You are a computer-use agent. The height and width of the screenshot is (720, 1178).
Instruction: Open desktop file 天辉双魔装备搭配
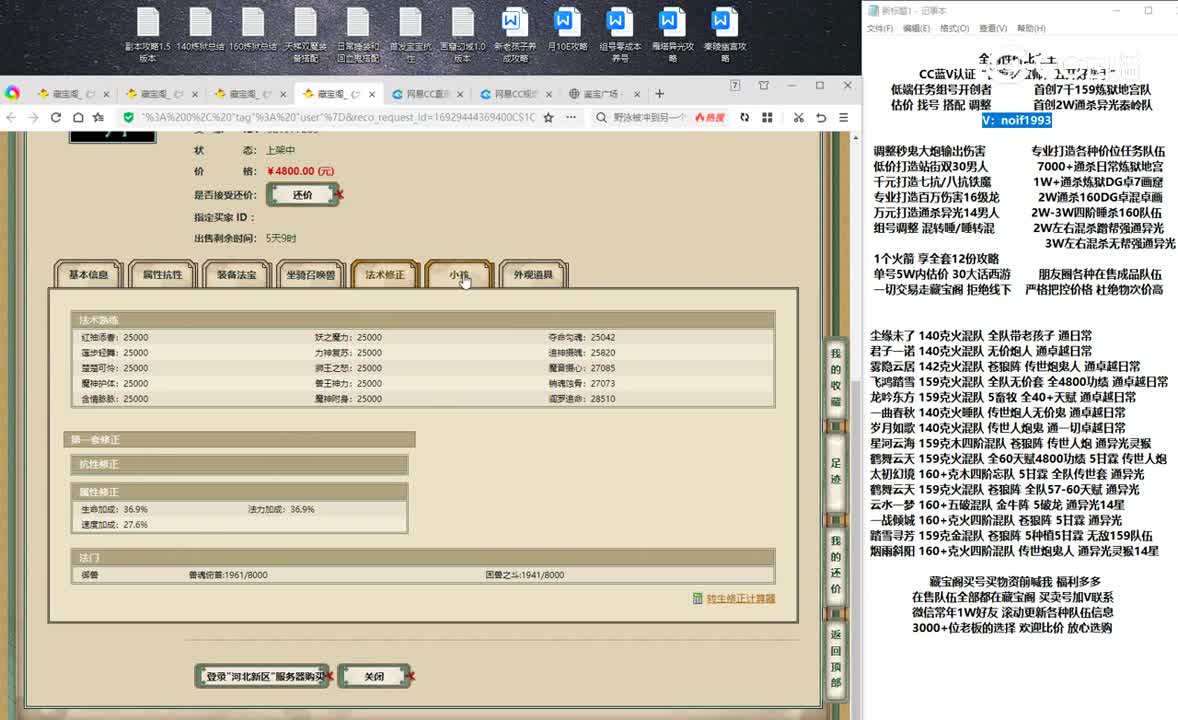pyautogui.click(x=305, y=35)
